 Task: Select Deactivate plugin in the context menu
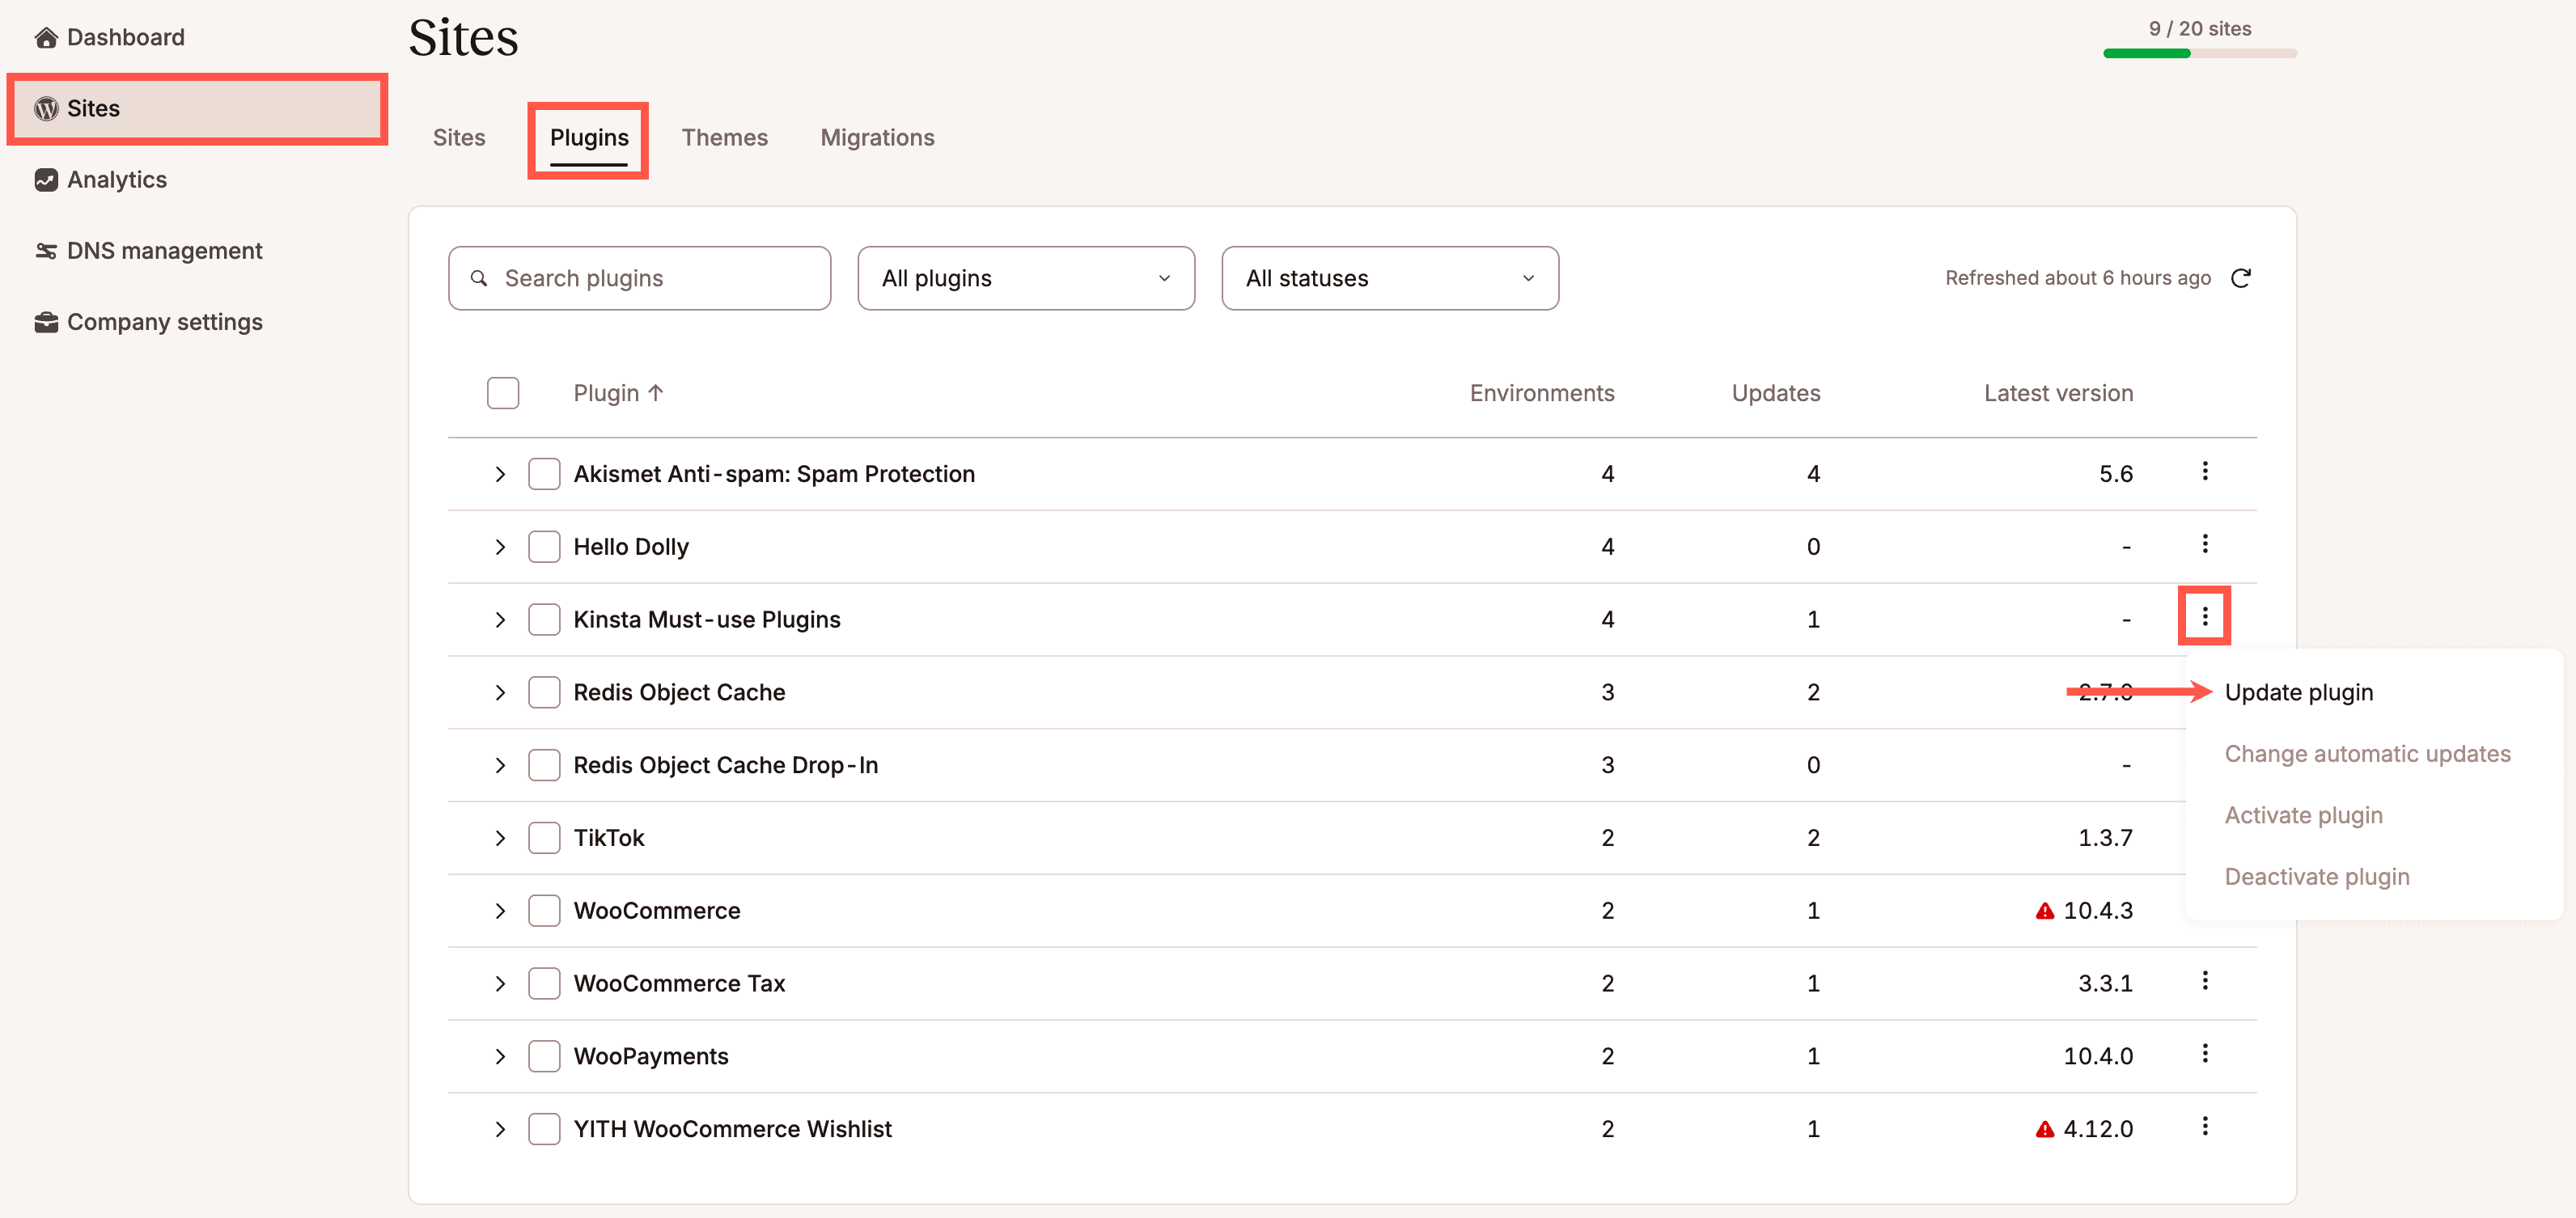coord(2318,876)
